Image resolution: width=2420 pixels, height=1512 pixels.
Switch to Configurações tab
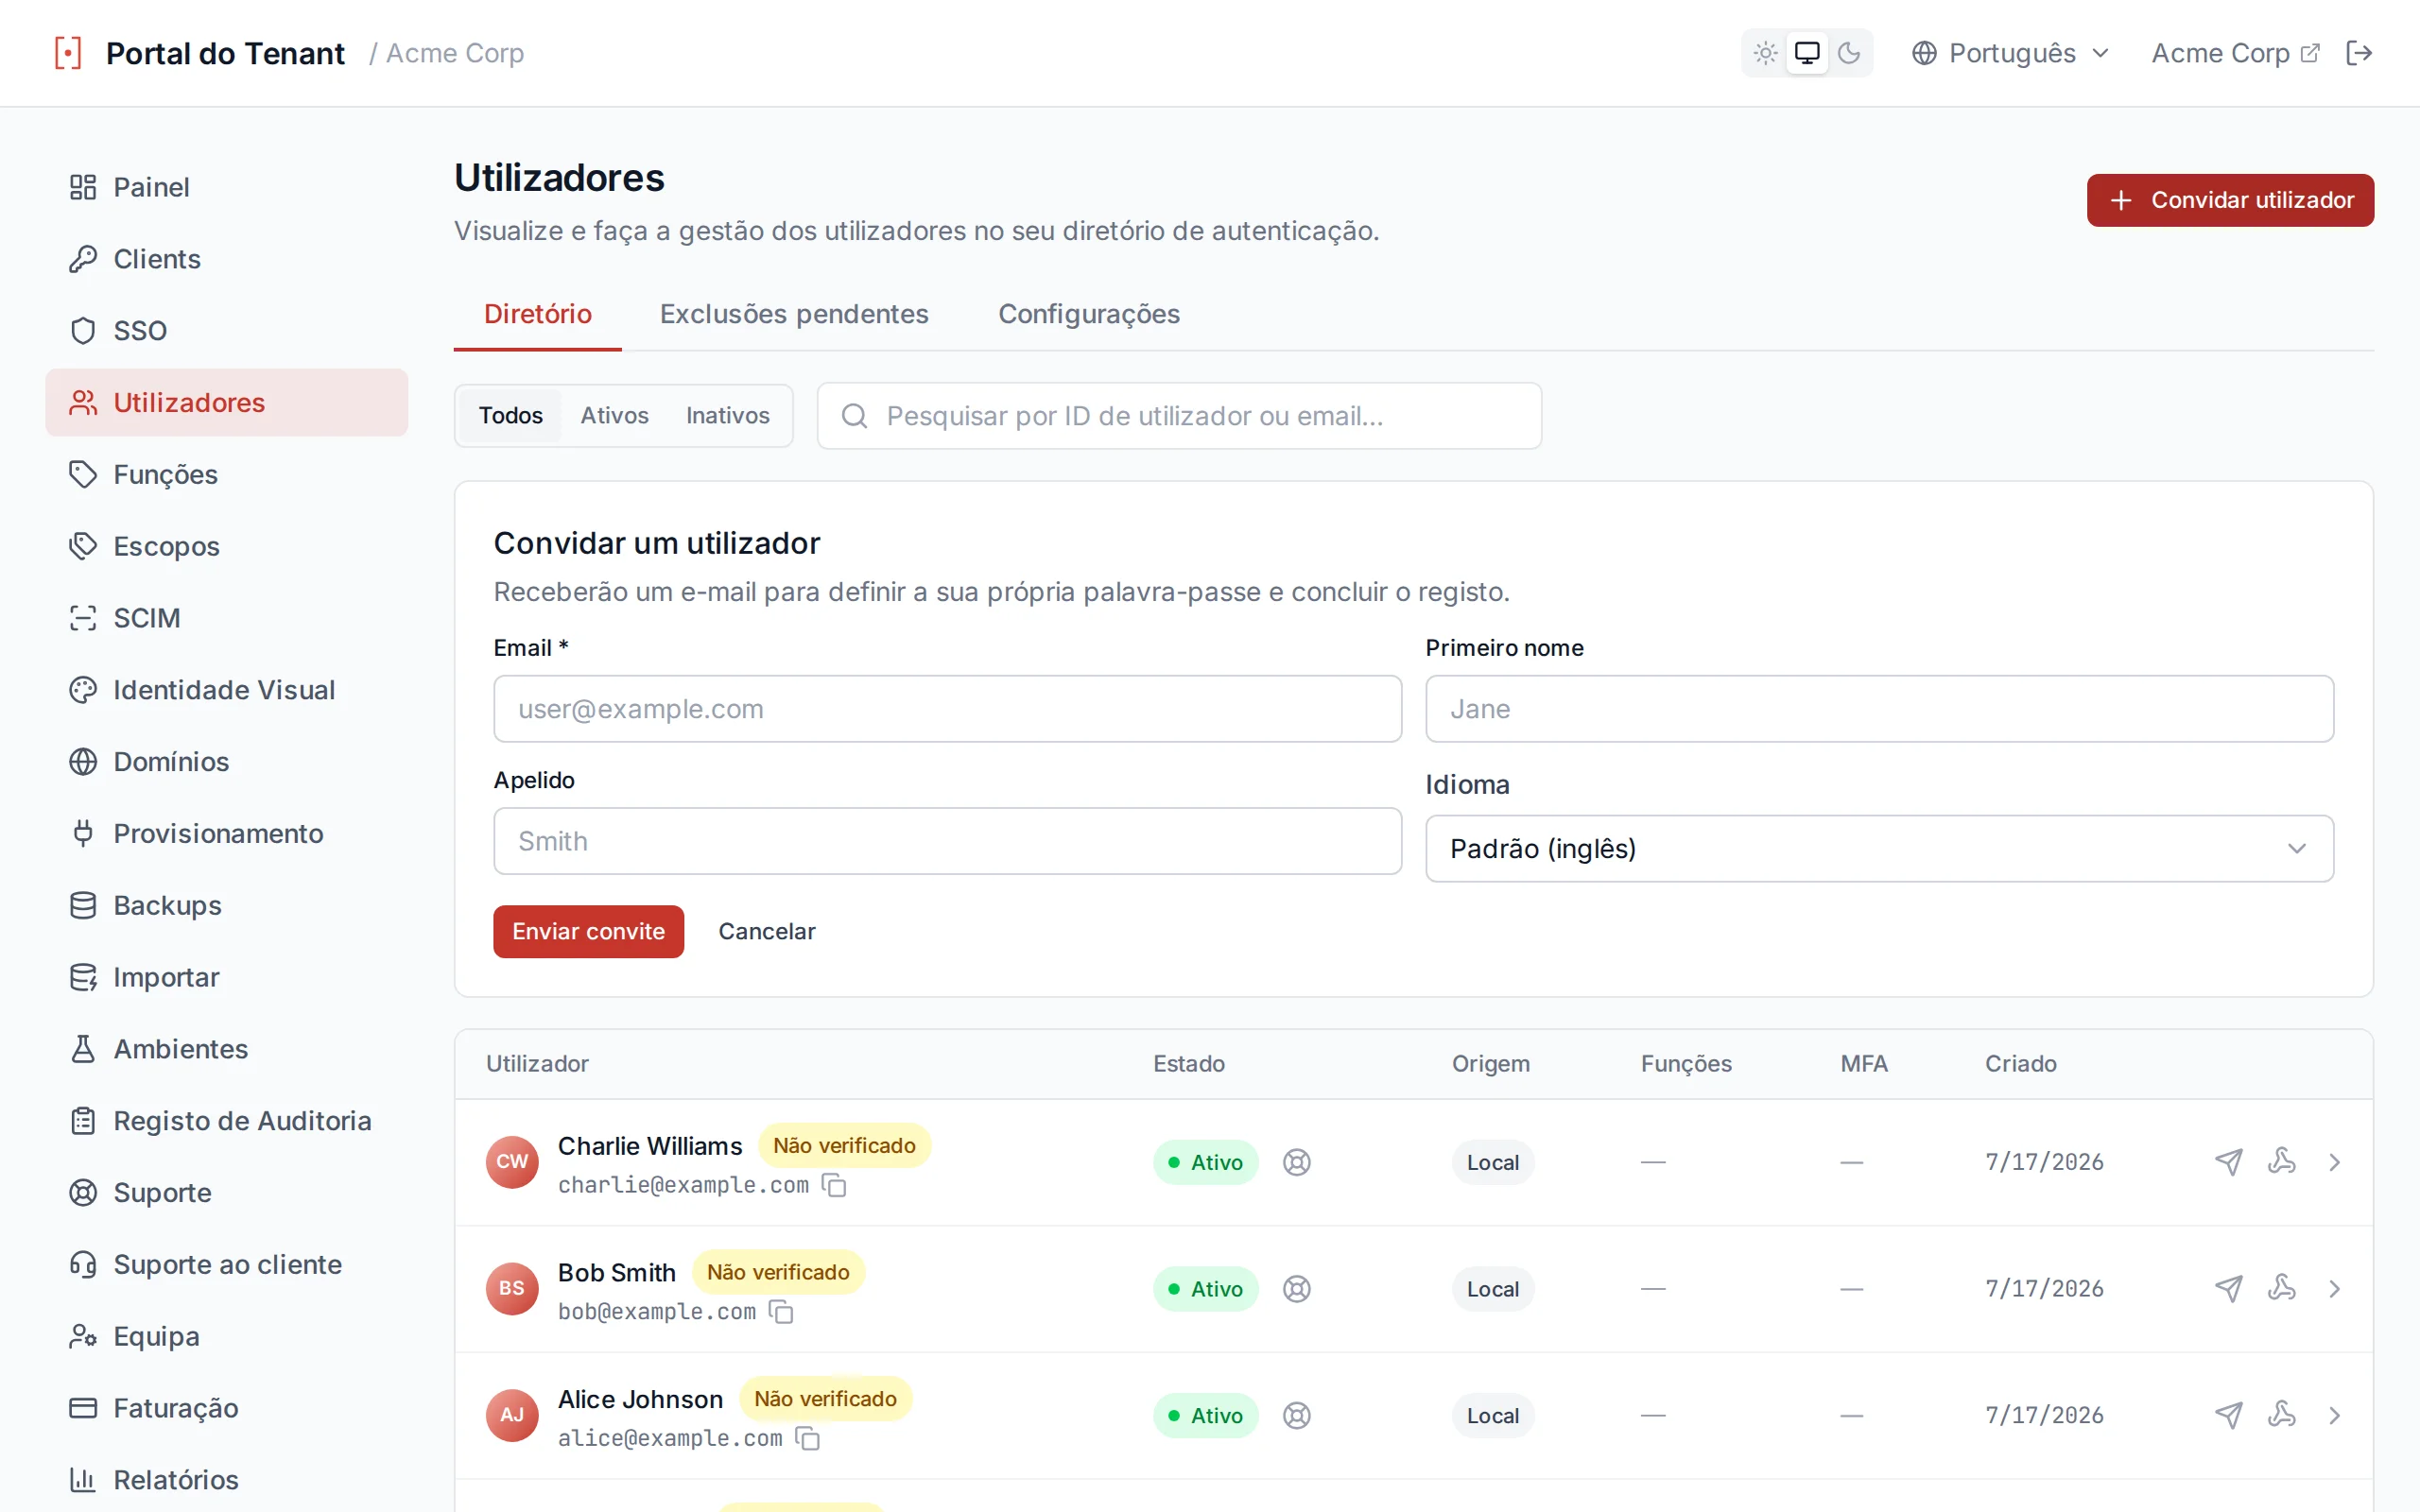[x=1089, y=314]
